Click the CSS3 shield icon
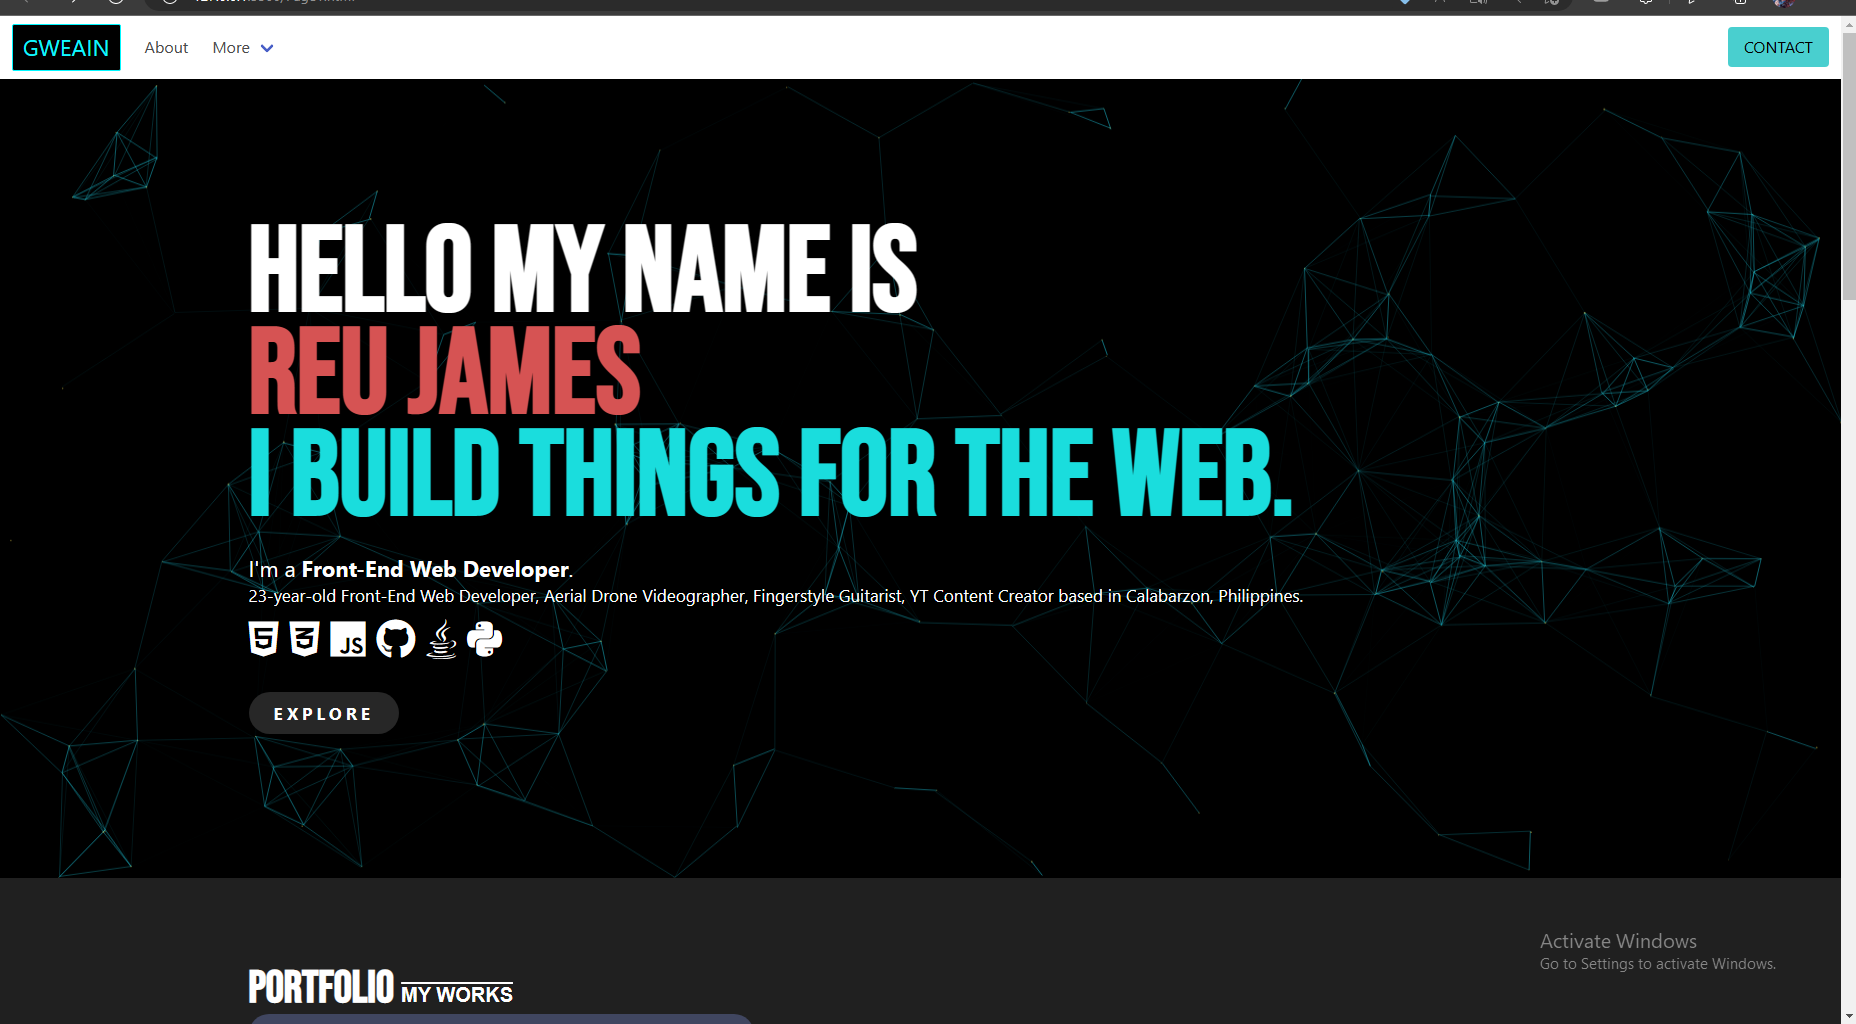This screenshot has height=1024, width=1856. (x=304, y=639)
